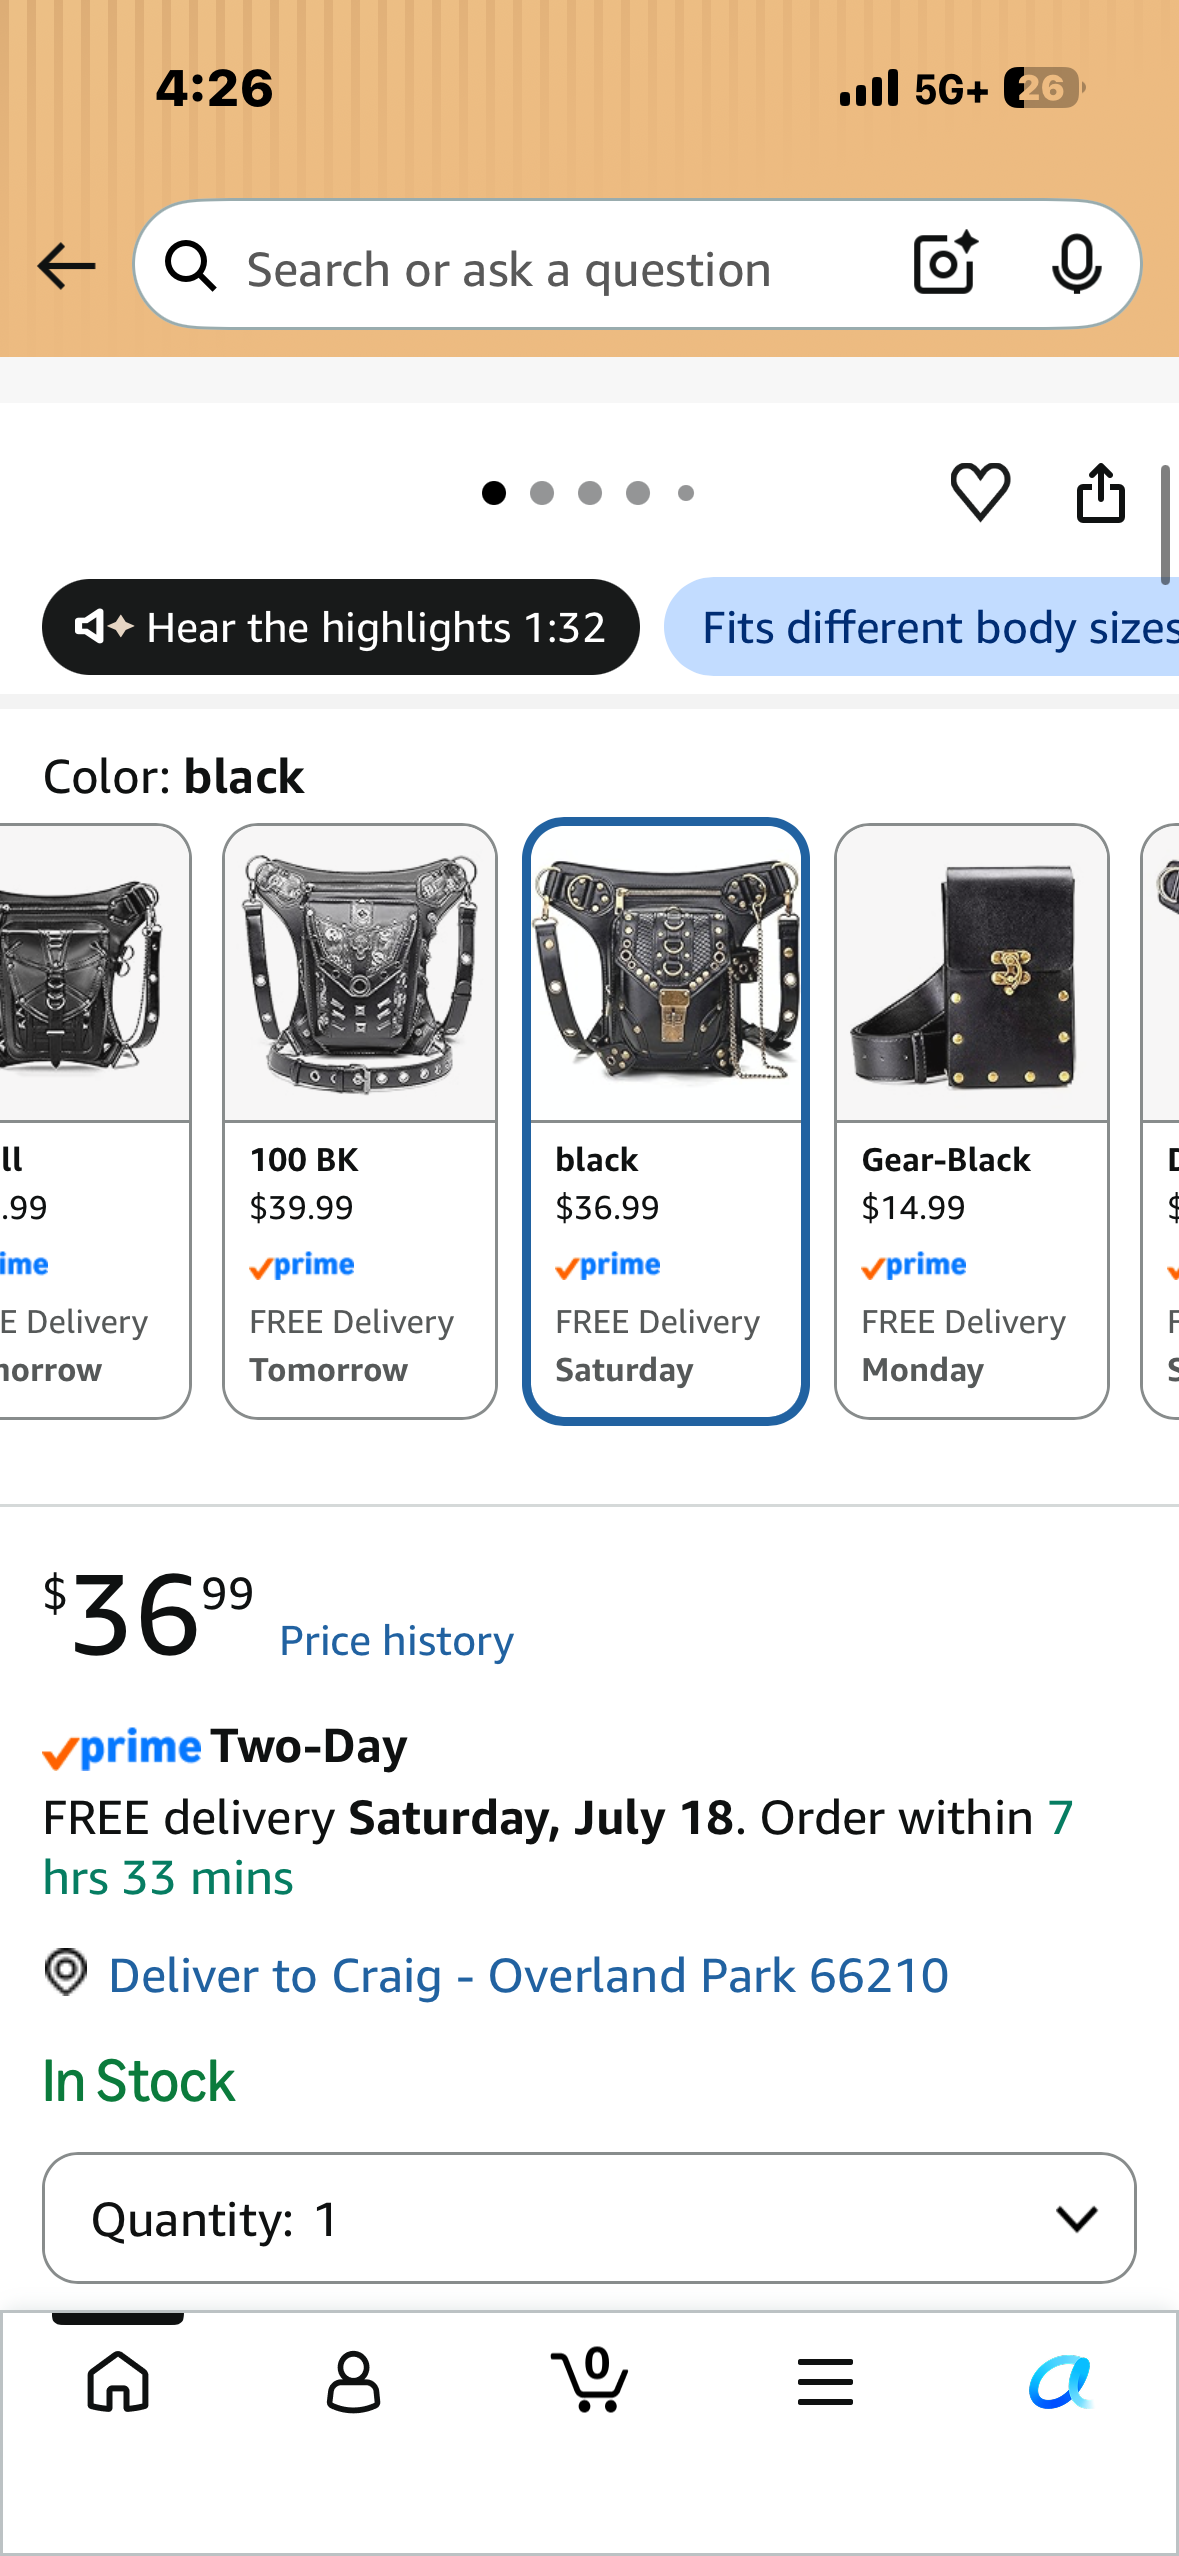Open the Alexa assistant icon
This screenshot has height=2556, width=1179.
point(1060,2381)
